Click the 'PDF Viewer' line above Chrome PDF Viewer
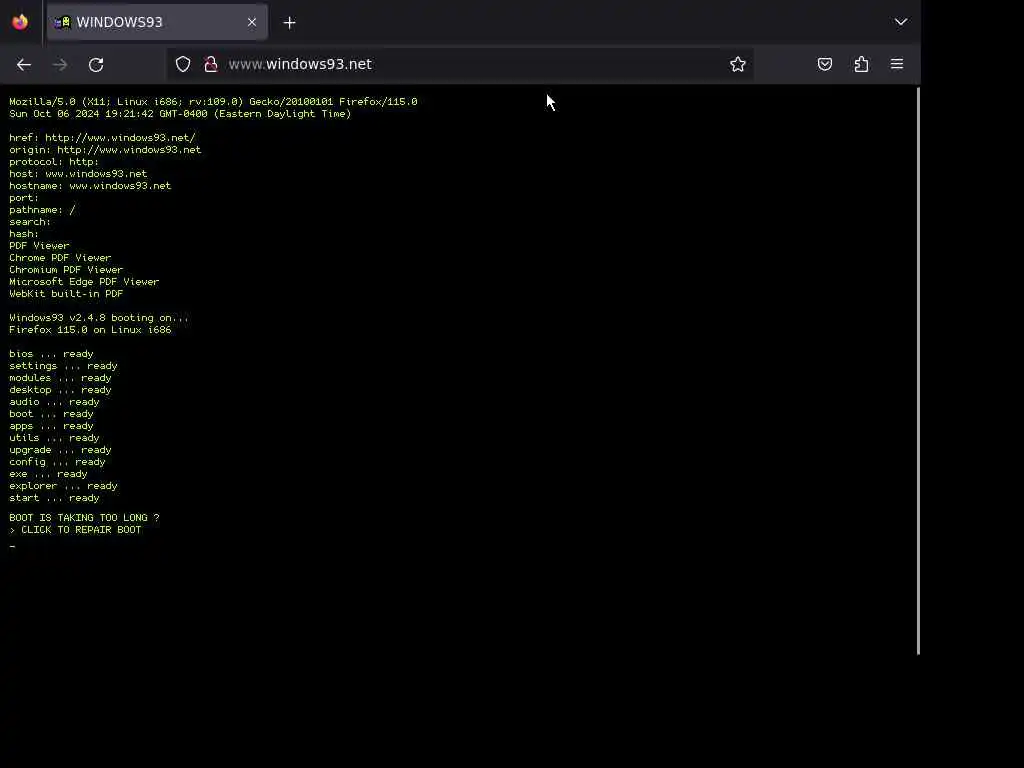 click(39, 246)
